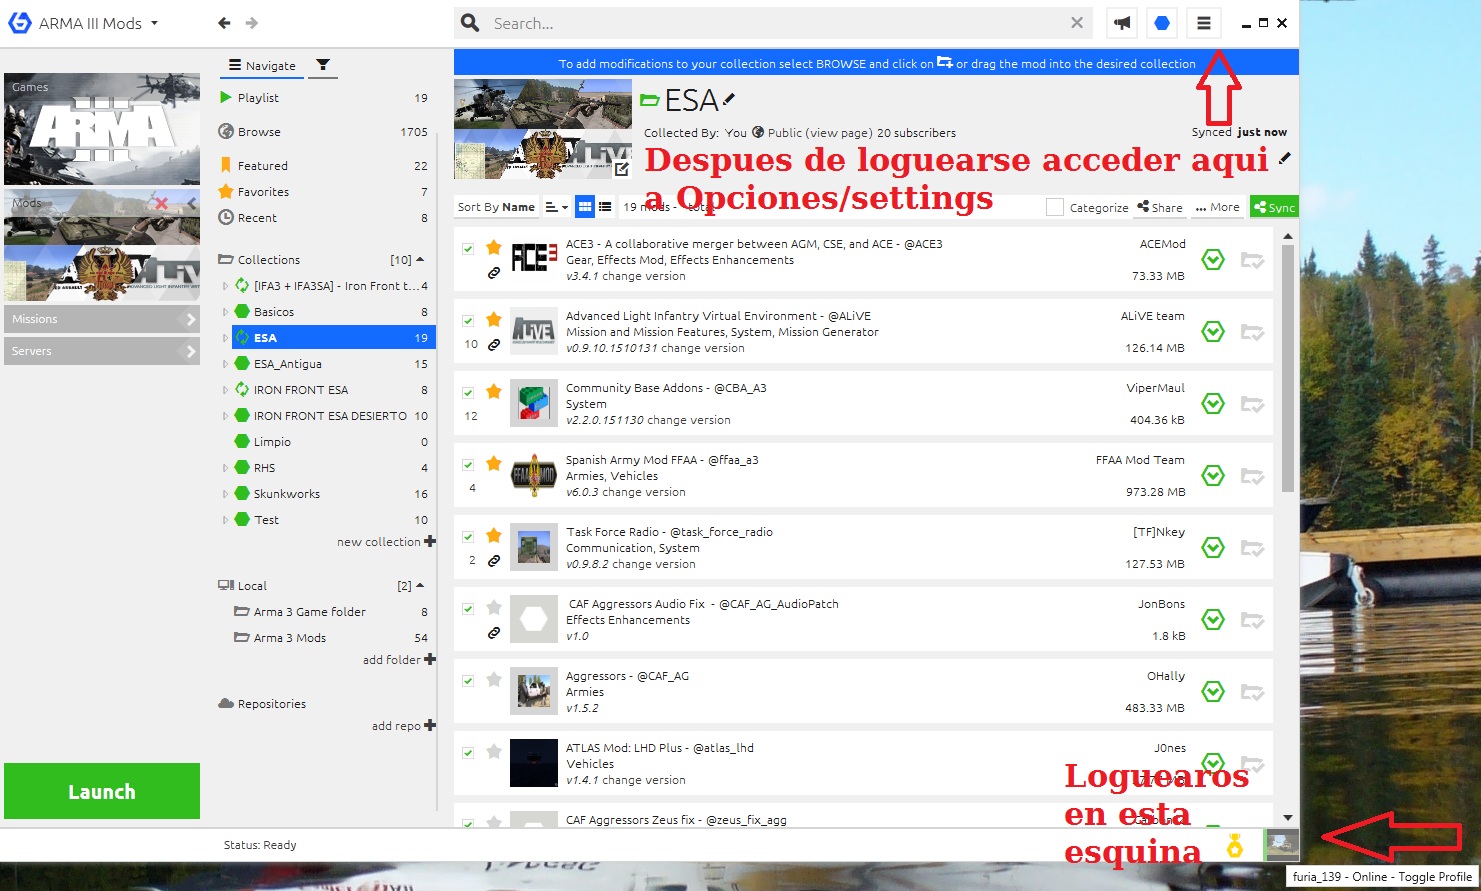
Task: Edit the ESA collection name with pencil
Action: 729,99
